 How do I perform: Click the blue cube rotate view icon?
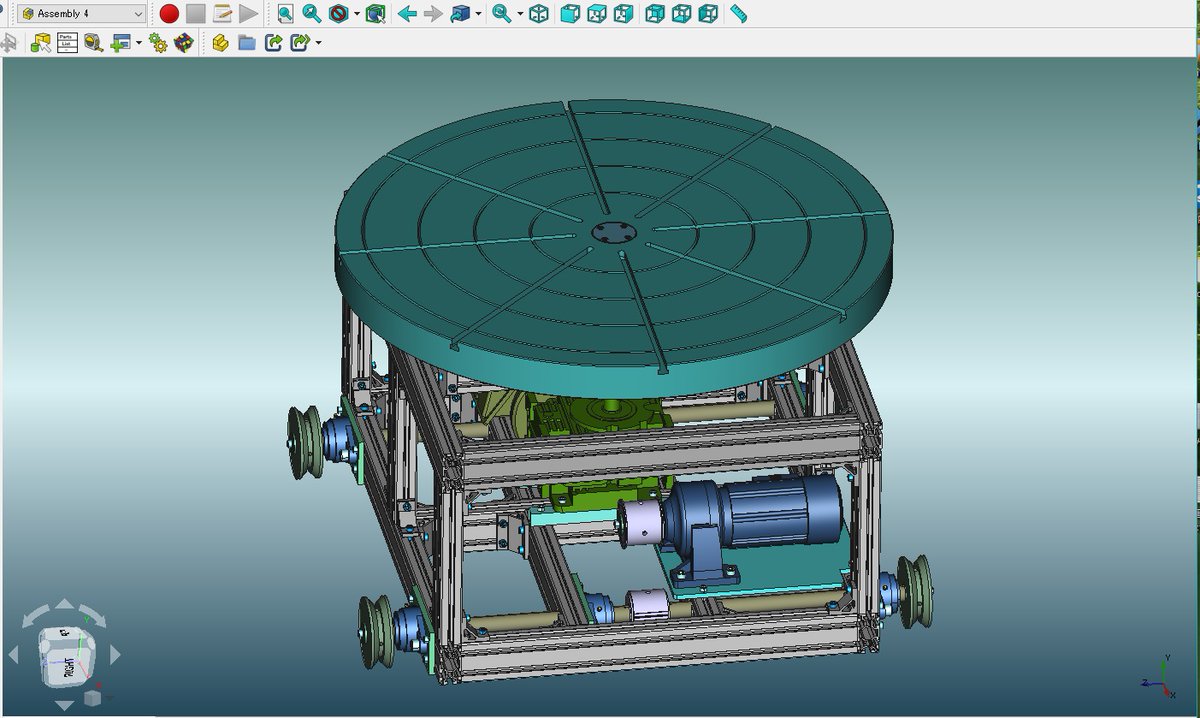pos(460,14)
